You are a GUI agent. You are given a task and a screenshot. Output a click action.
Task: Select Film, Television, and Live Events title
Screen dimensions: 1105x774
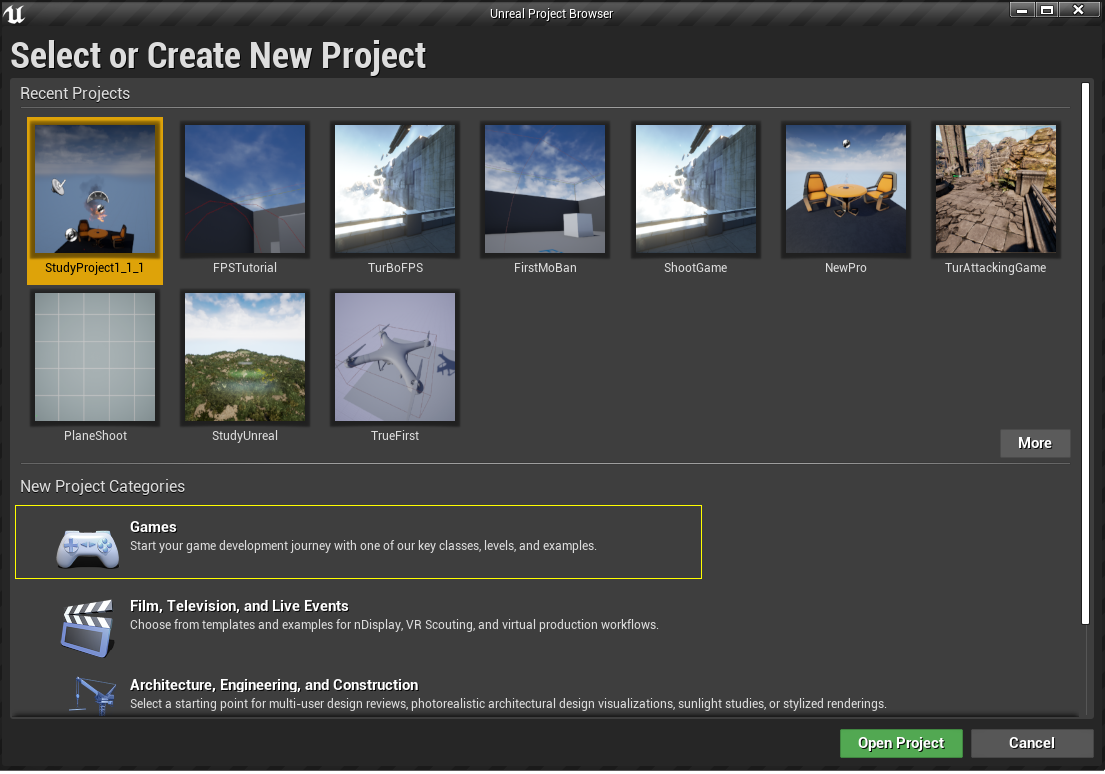click(x=239, y=606)
